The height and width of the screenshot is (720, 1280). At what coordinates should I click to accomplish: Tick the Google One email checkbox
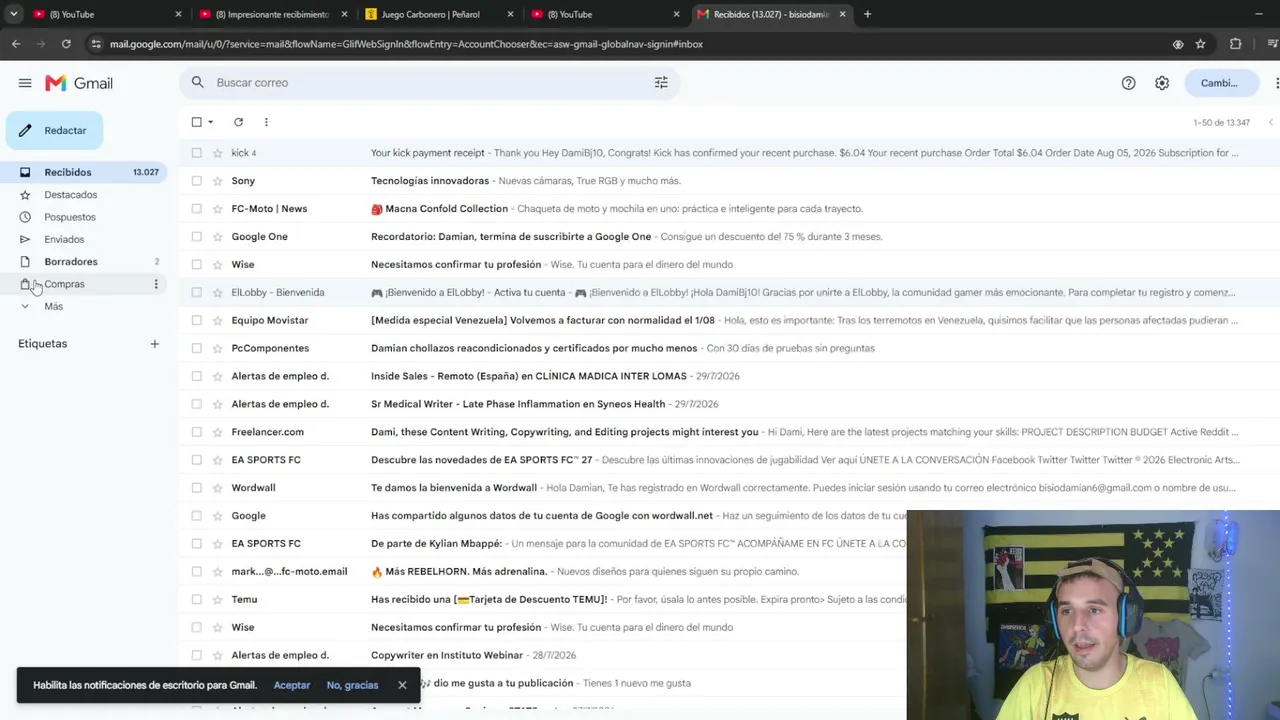tap(196, 237)
